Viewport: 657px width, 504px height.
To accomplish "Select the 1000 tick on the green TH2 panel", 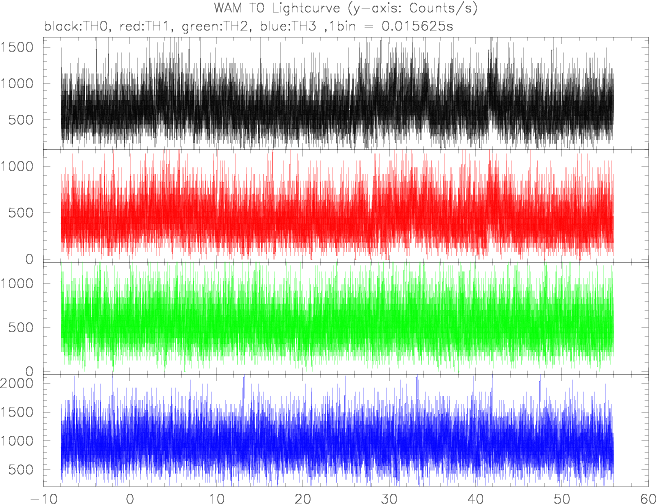I will [17, 283].
